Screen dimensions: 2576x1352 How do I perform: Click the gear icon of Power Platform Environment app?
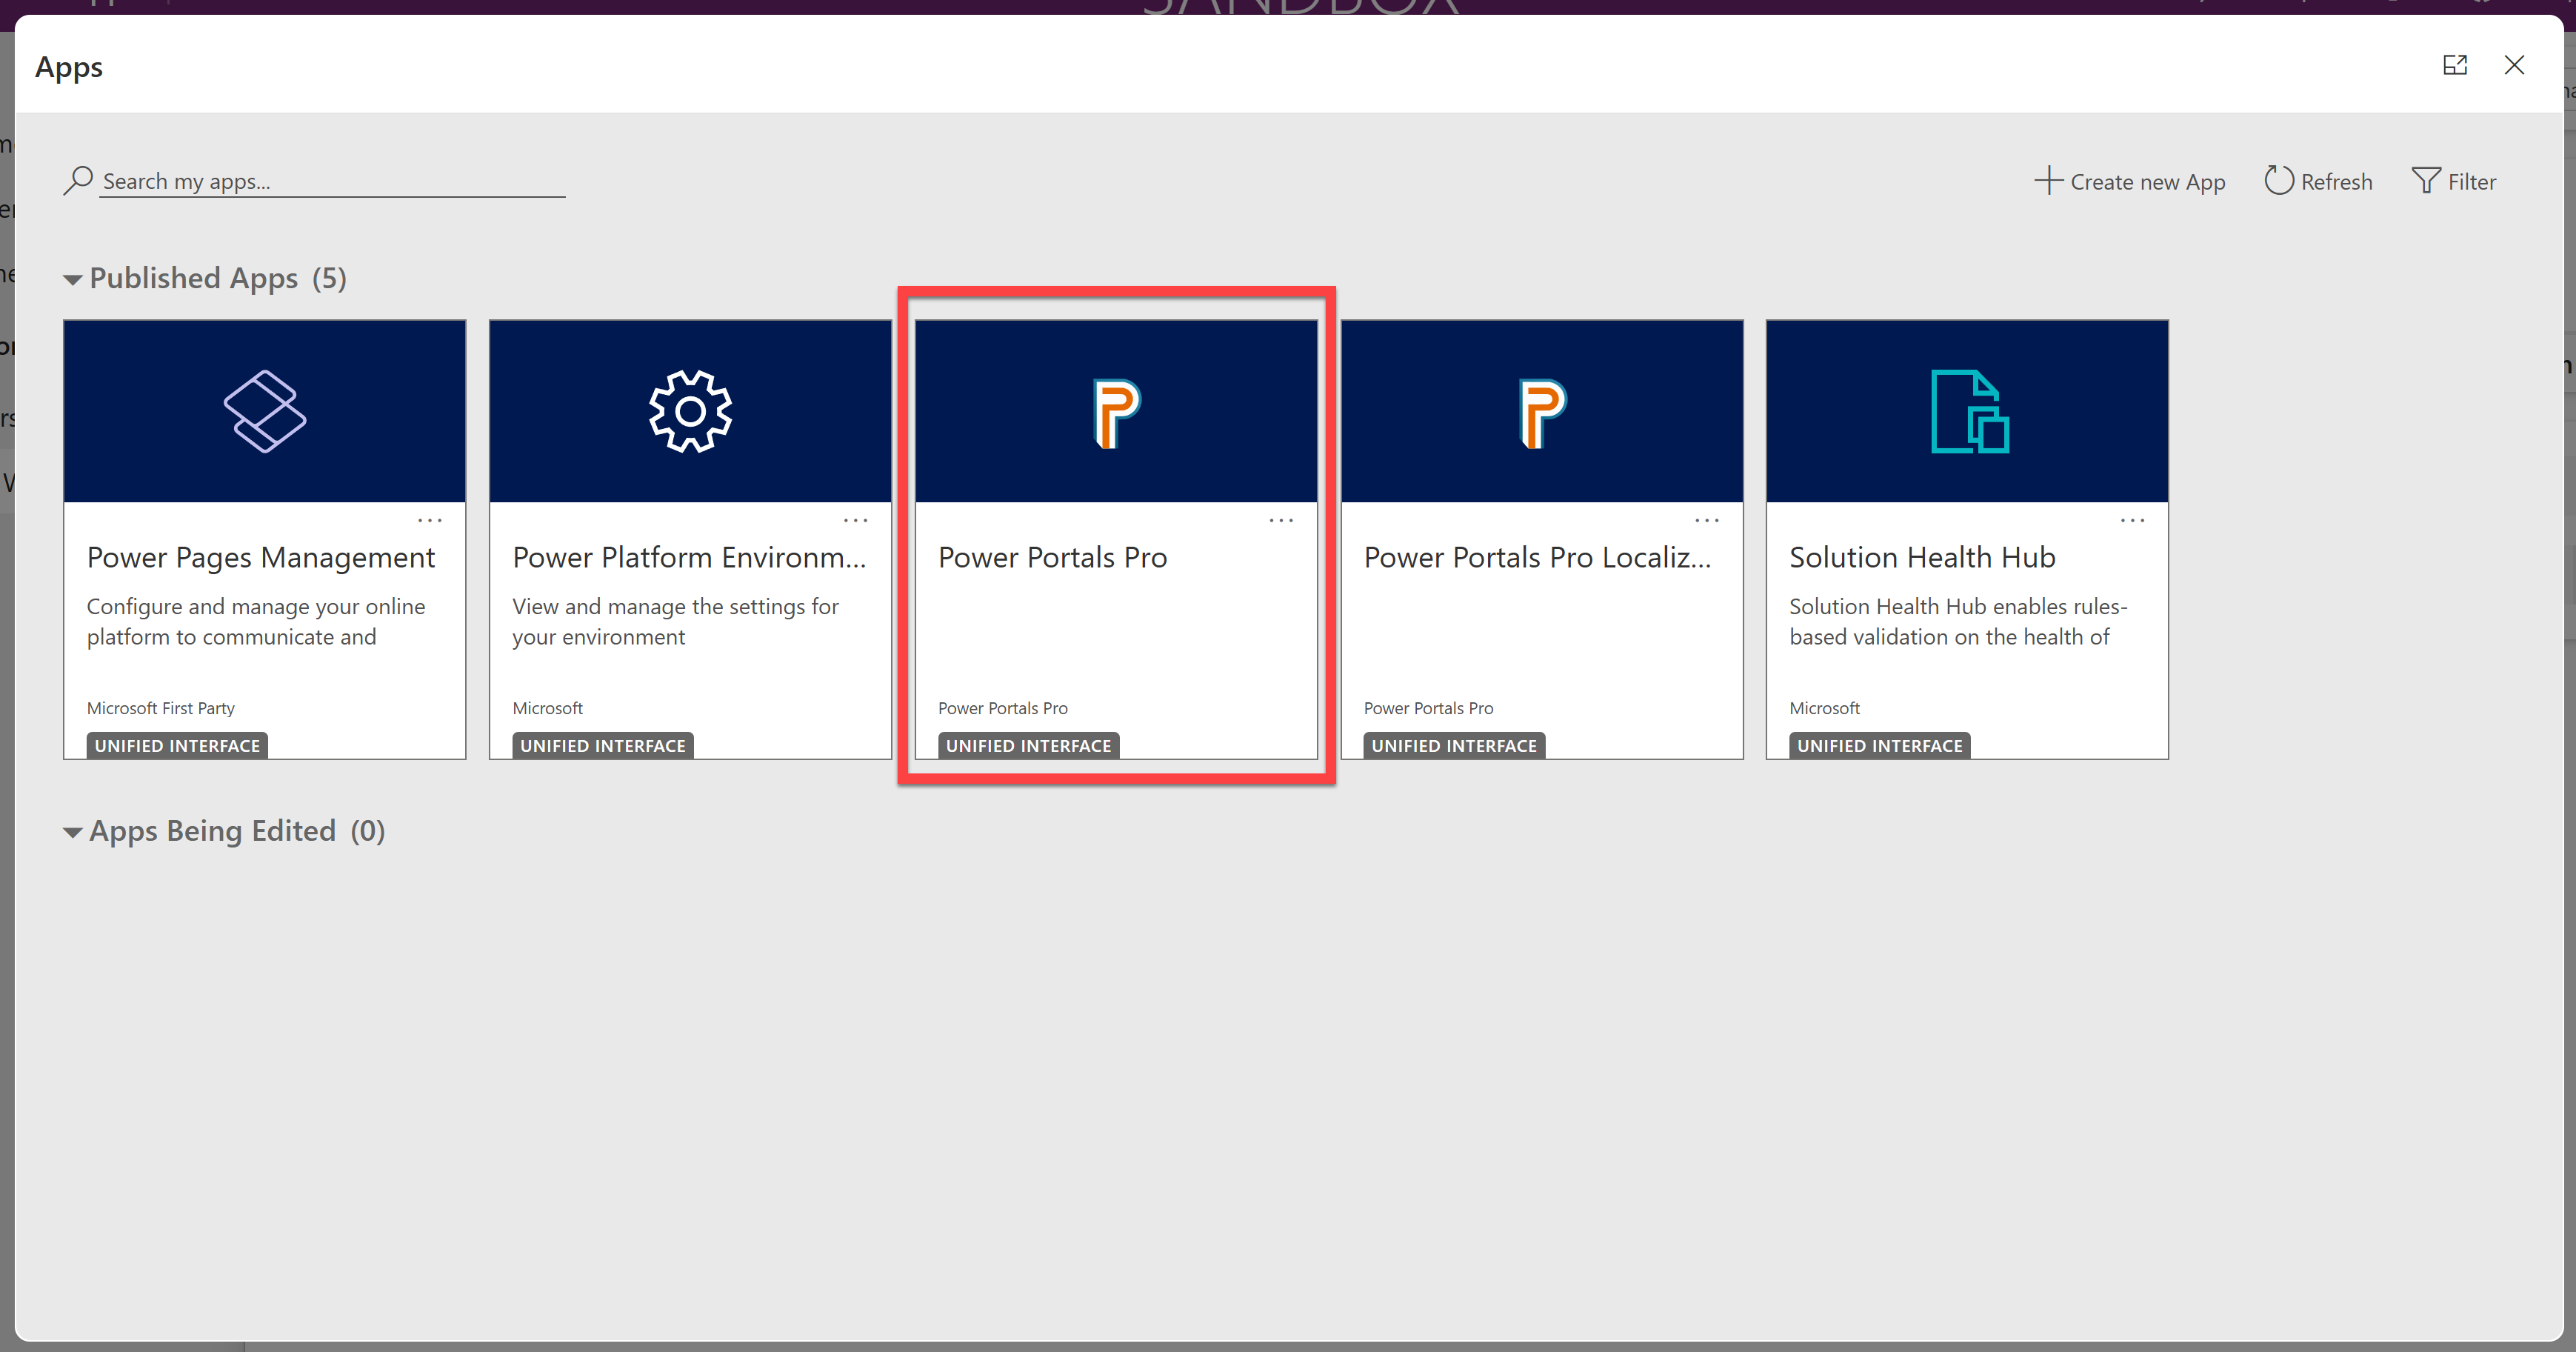coord(690,411)
